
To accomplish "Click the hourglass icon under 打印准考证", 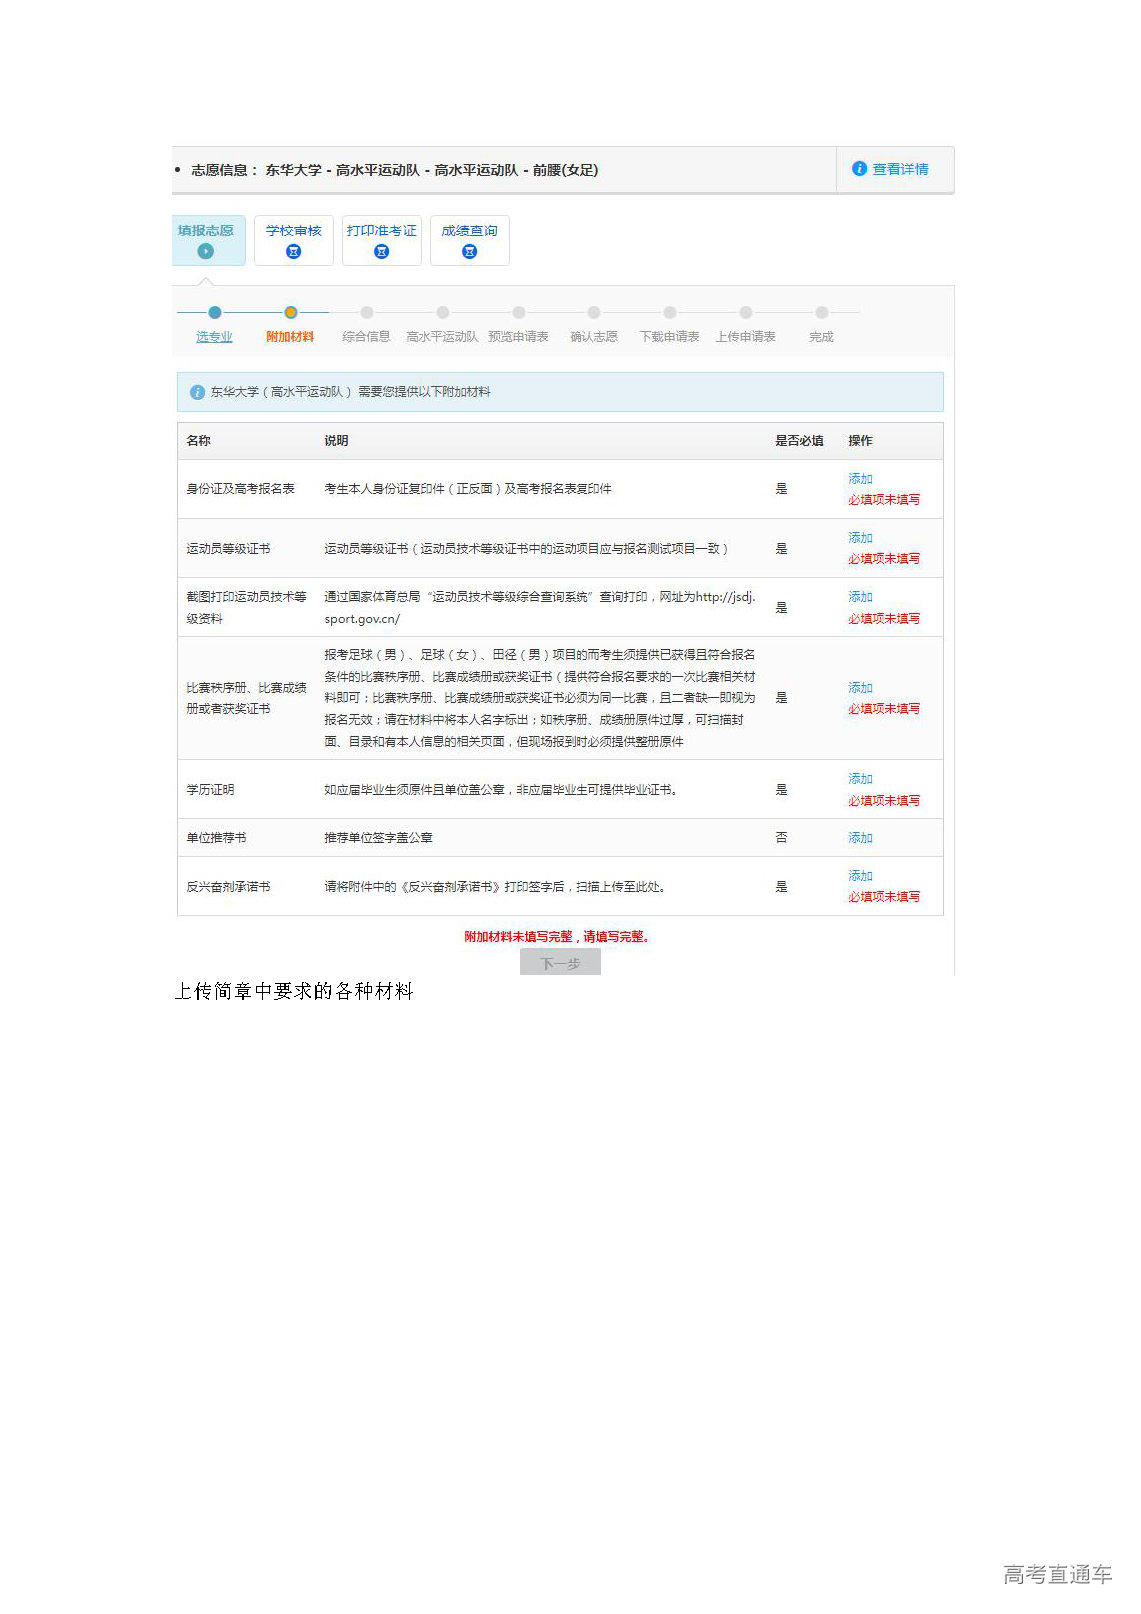I will [x=381, y=251].
